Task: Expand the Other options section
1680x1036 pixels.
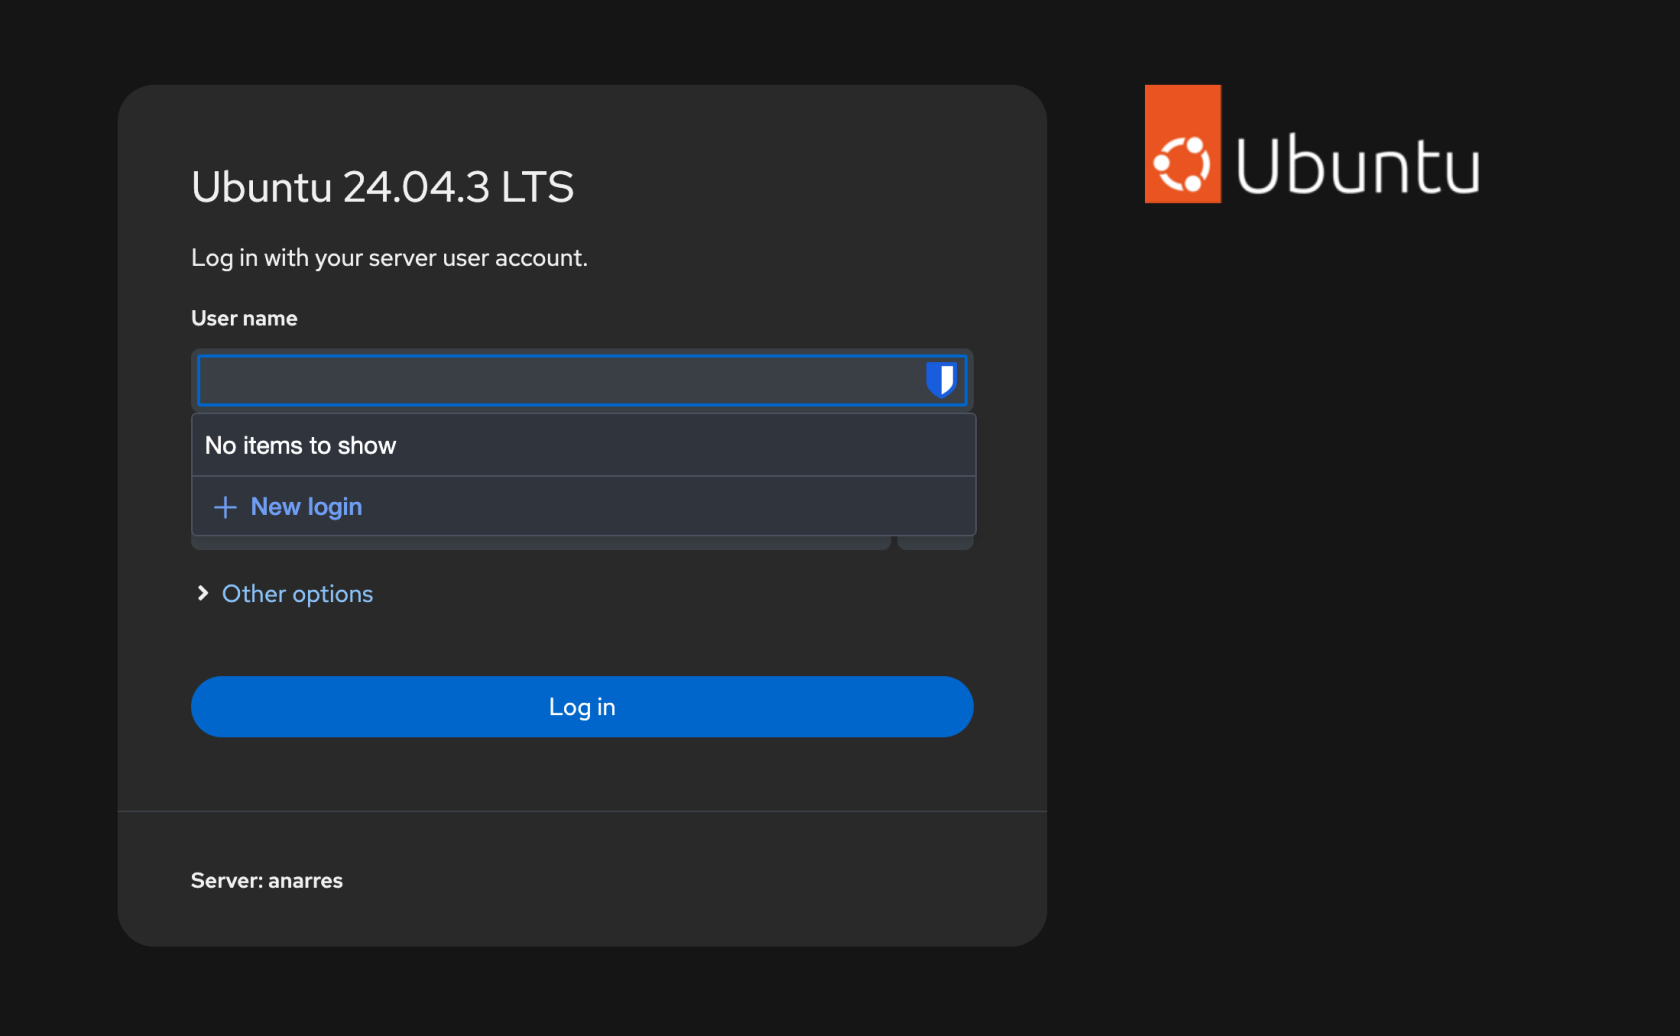Action: click(x=297, y=594)
